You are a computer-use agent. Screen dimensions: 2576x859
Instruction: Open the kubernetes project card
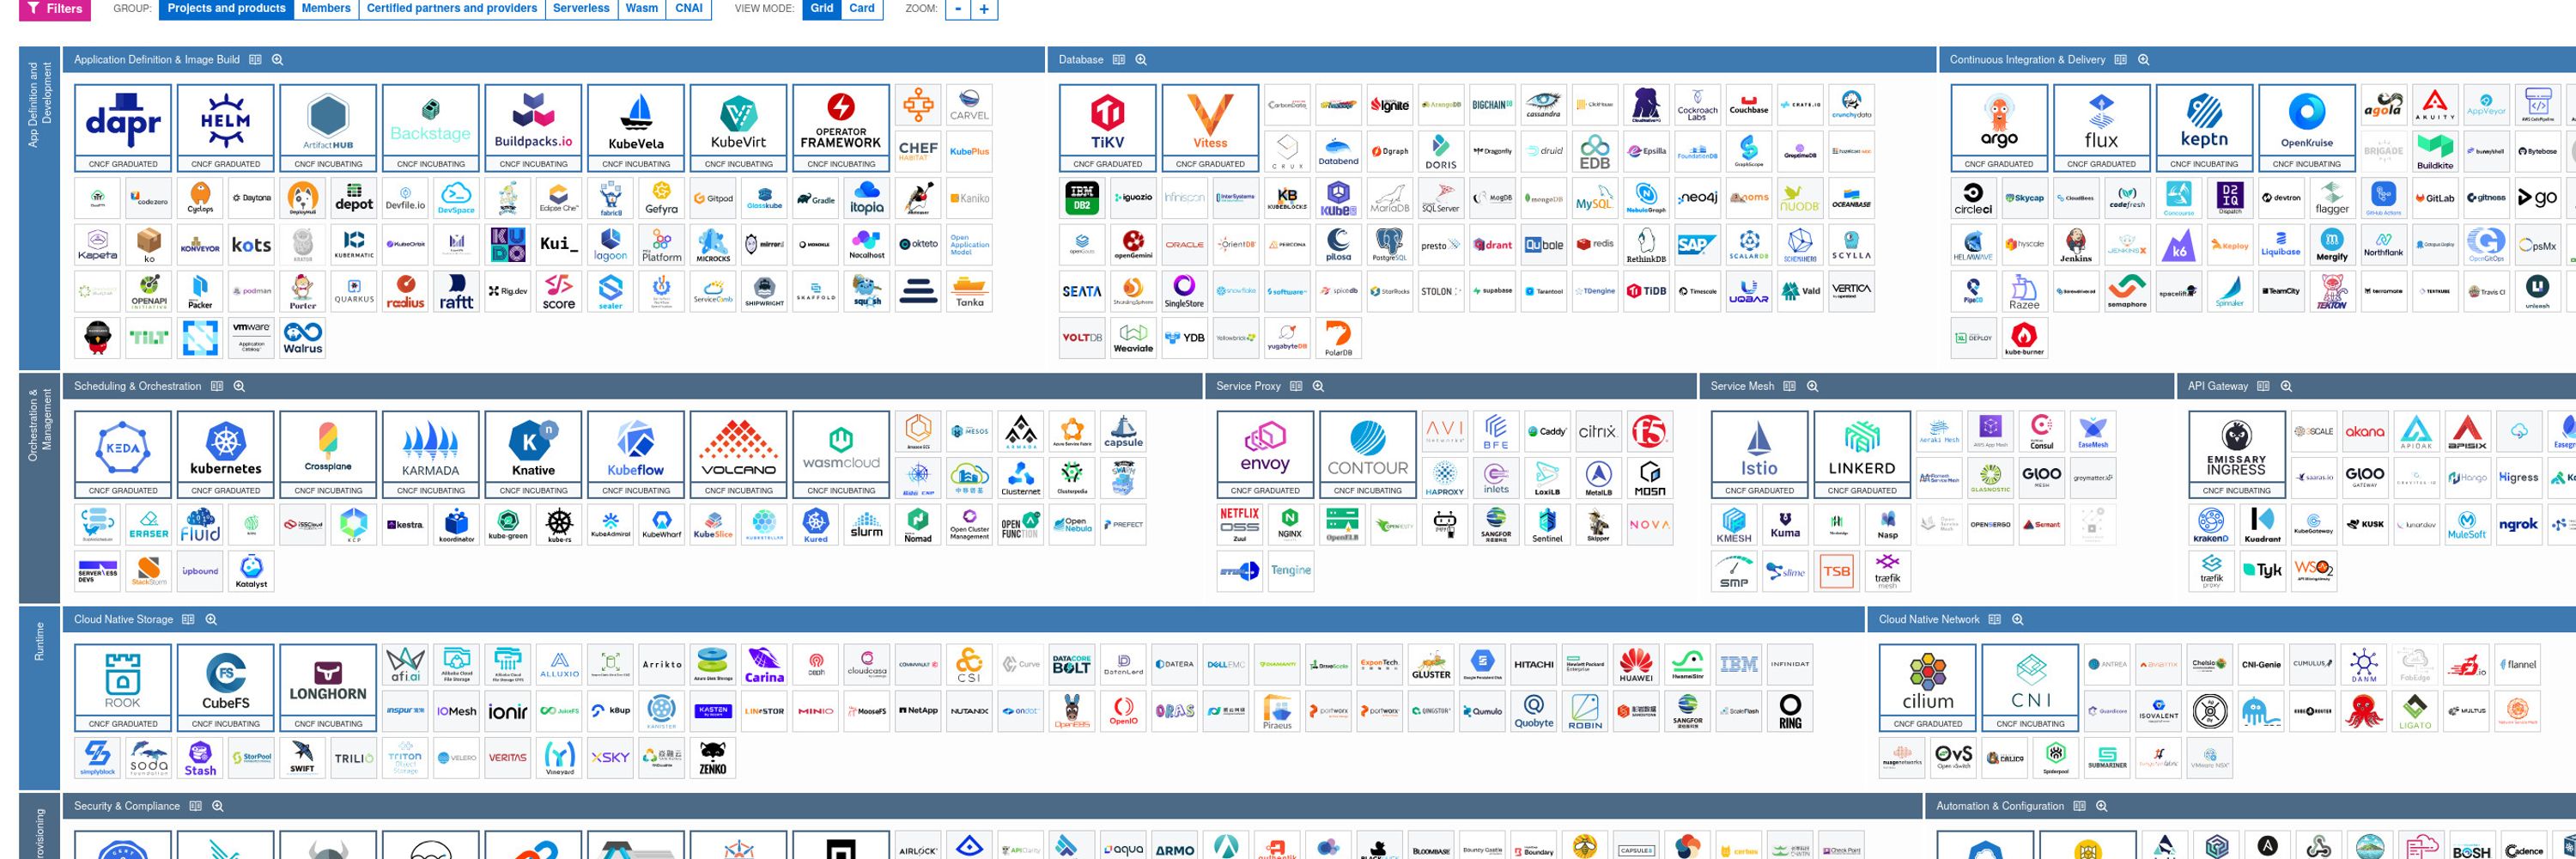[x=226, y=454]
